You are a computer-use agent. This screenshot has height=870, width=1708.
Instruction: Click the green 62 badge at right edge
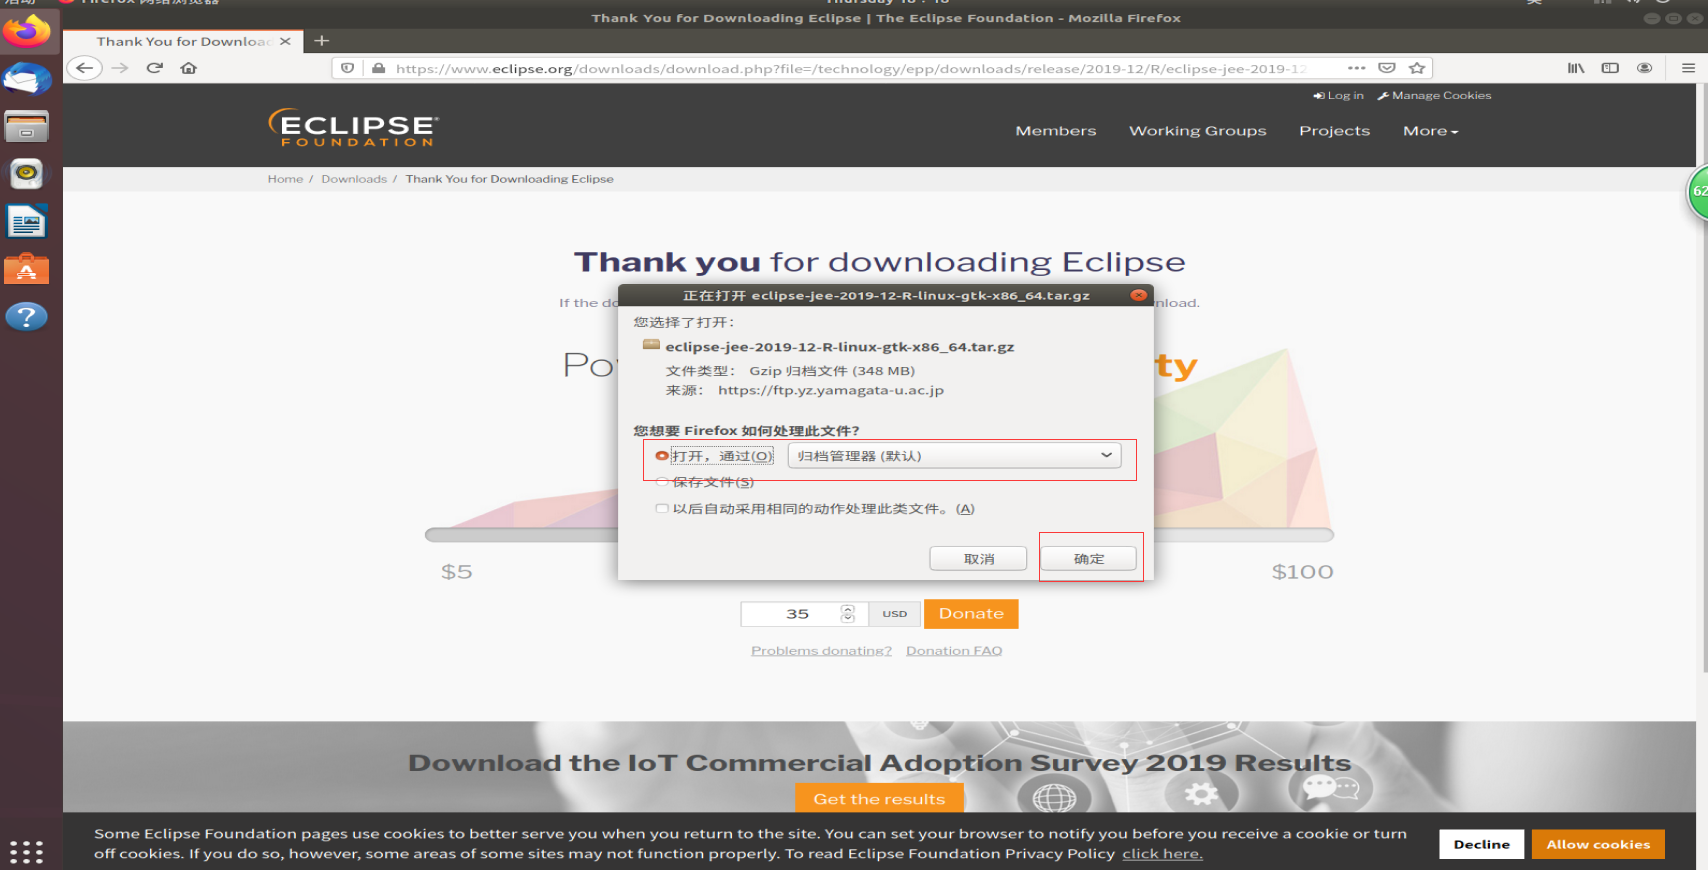pos(1698,192)
